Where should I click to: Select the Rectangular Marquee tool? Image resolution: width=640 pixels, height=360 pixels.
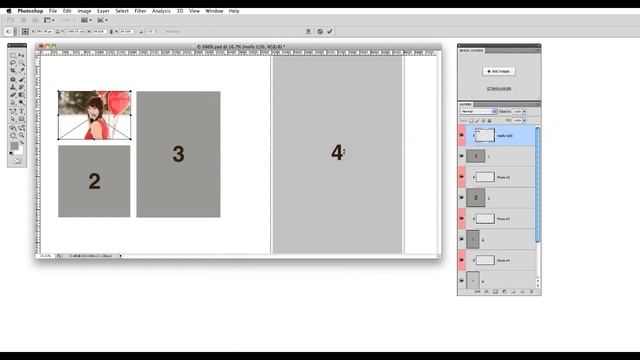pos(13,55)
